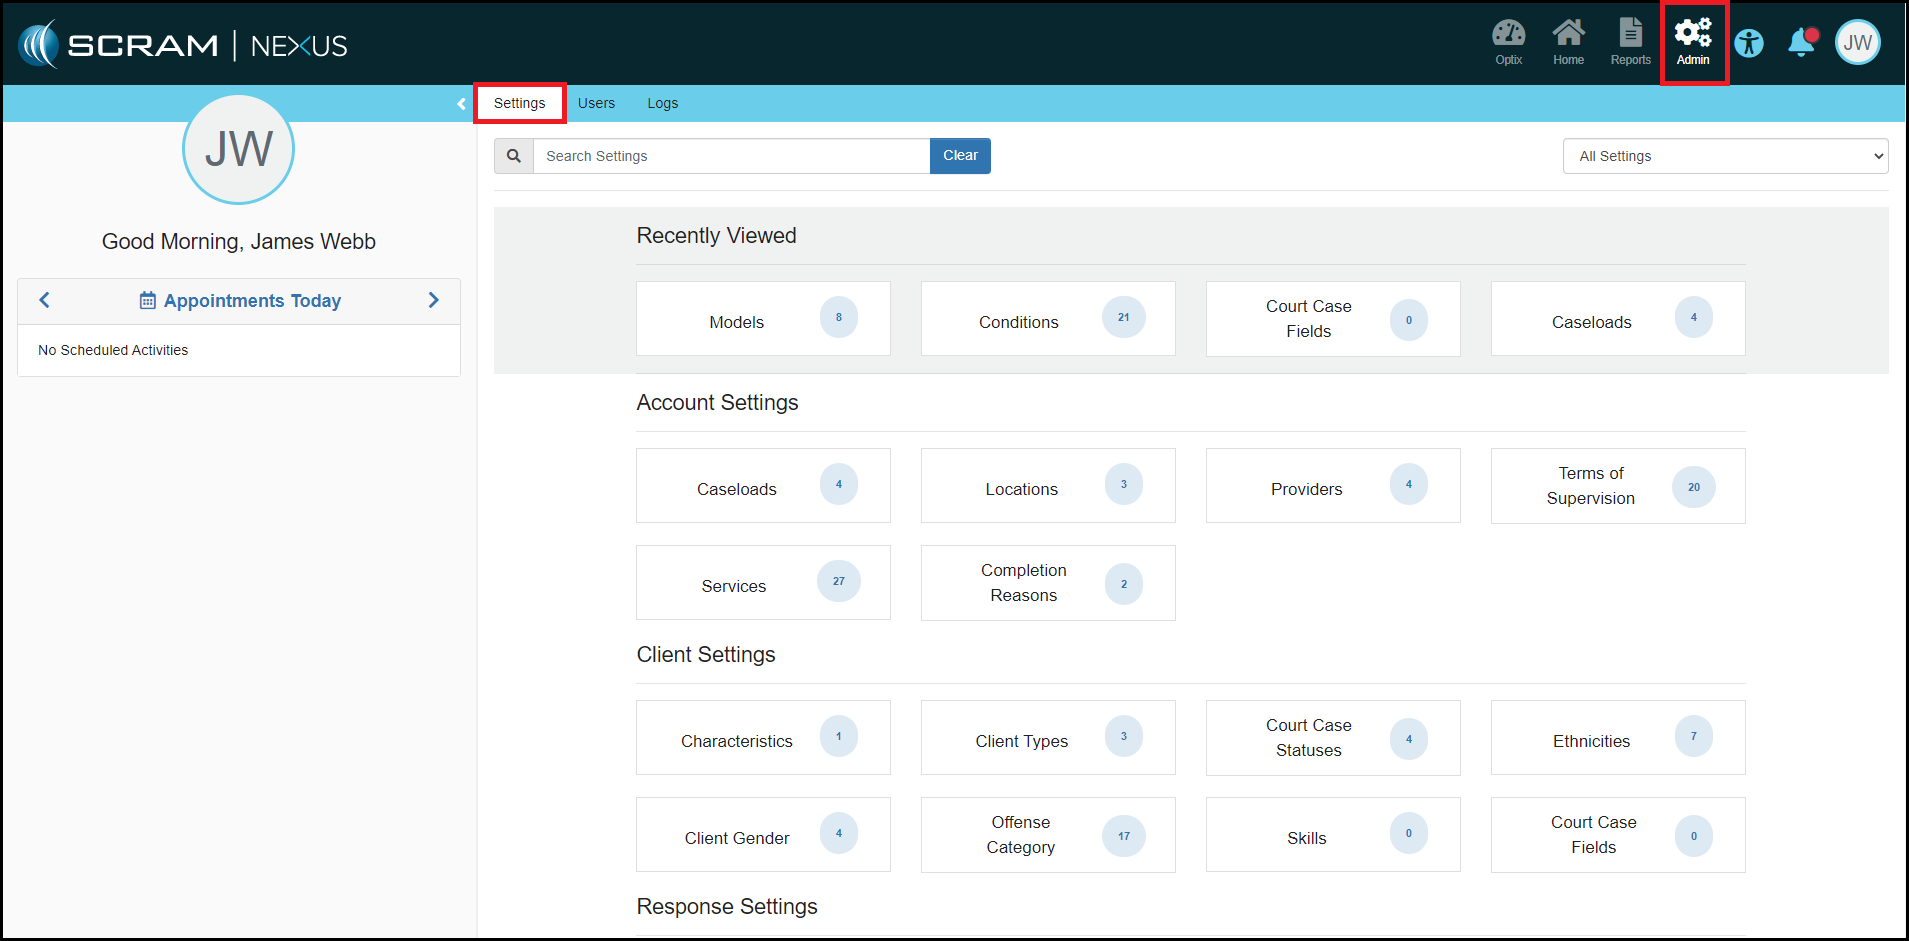View notifications via the bell icon
This screenshot has width=1909, height=941.
(x=1802, y=43)
